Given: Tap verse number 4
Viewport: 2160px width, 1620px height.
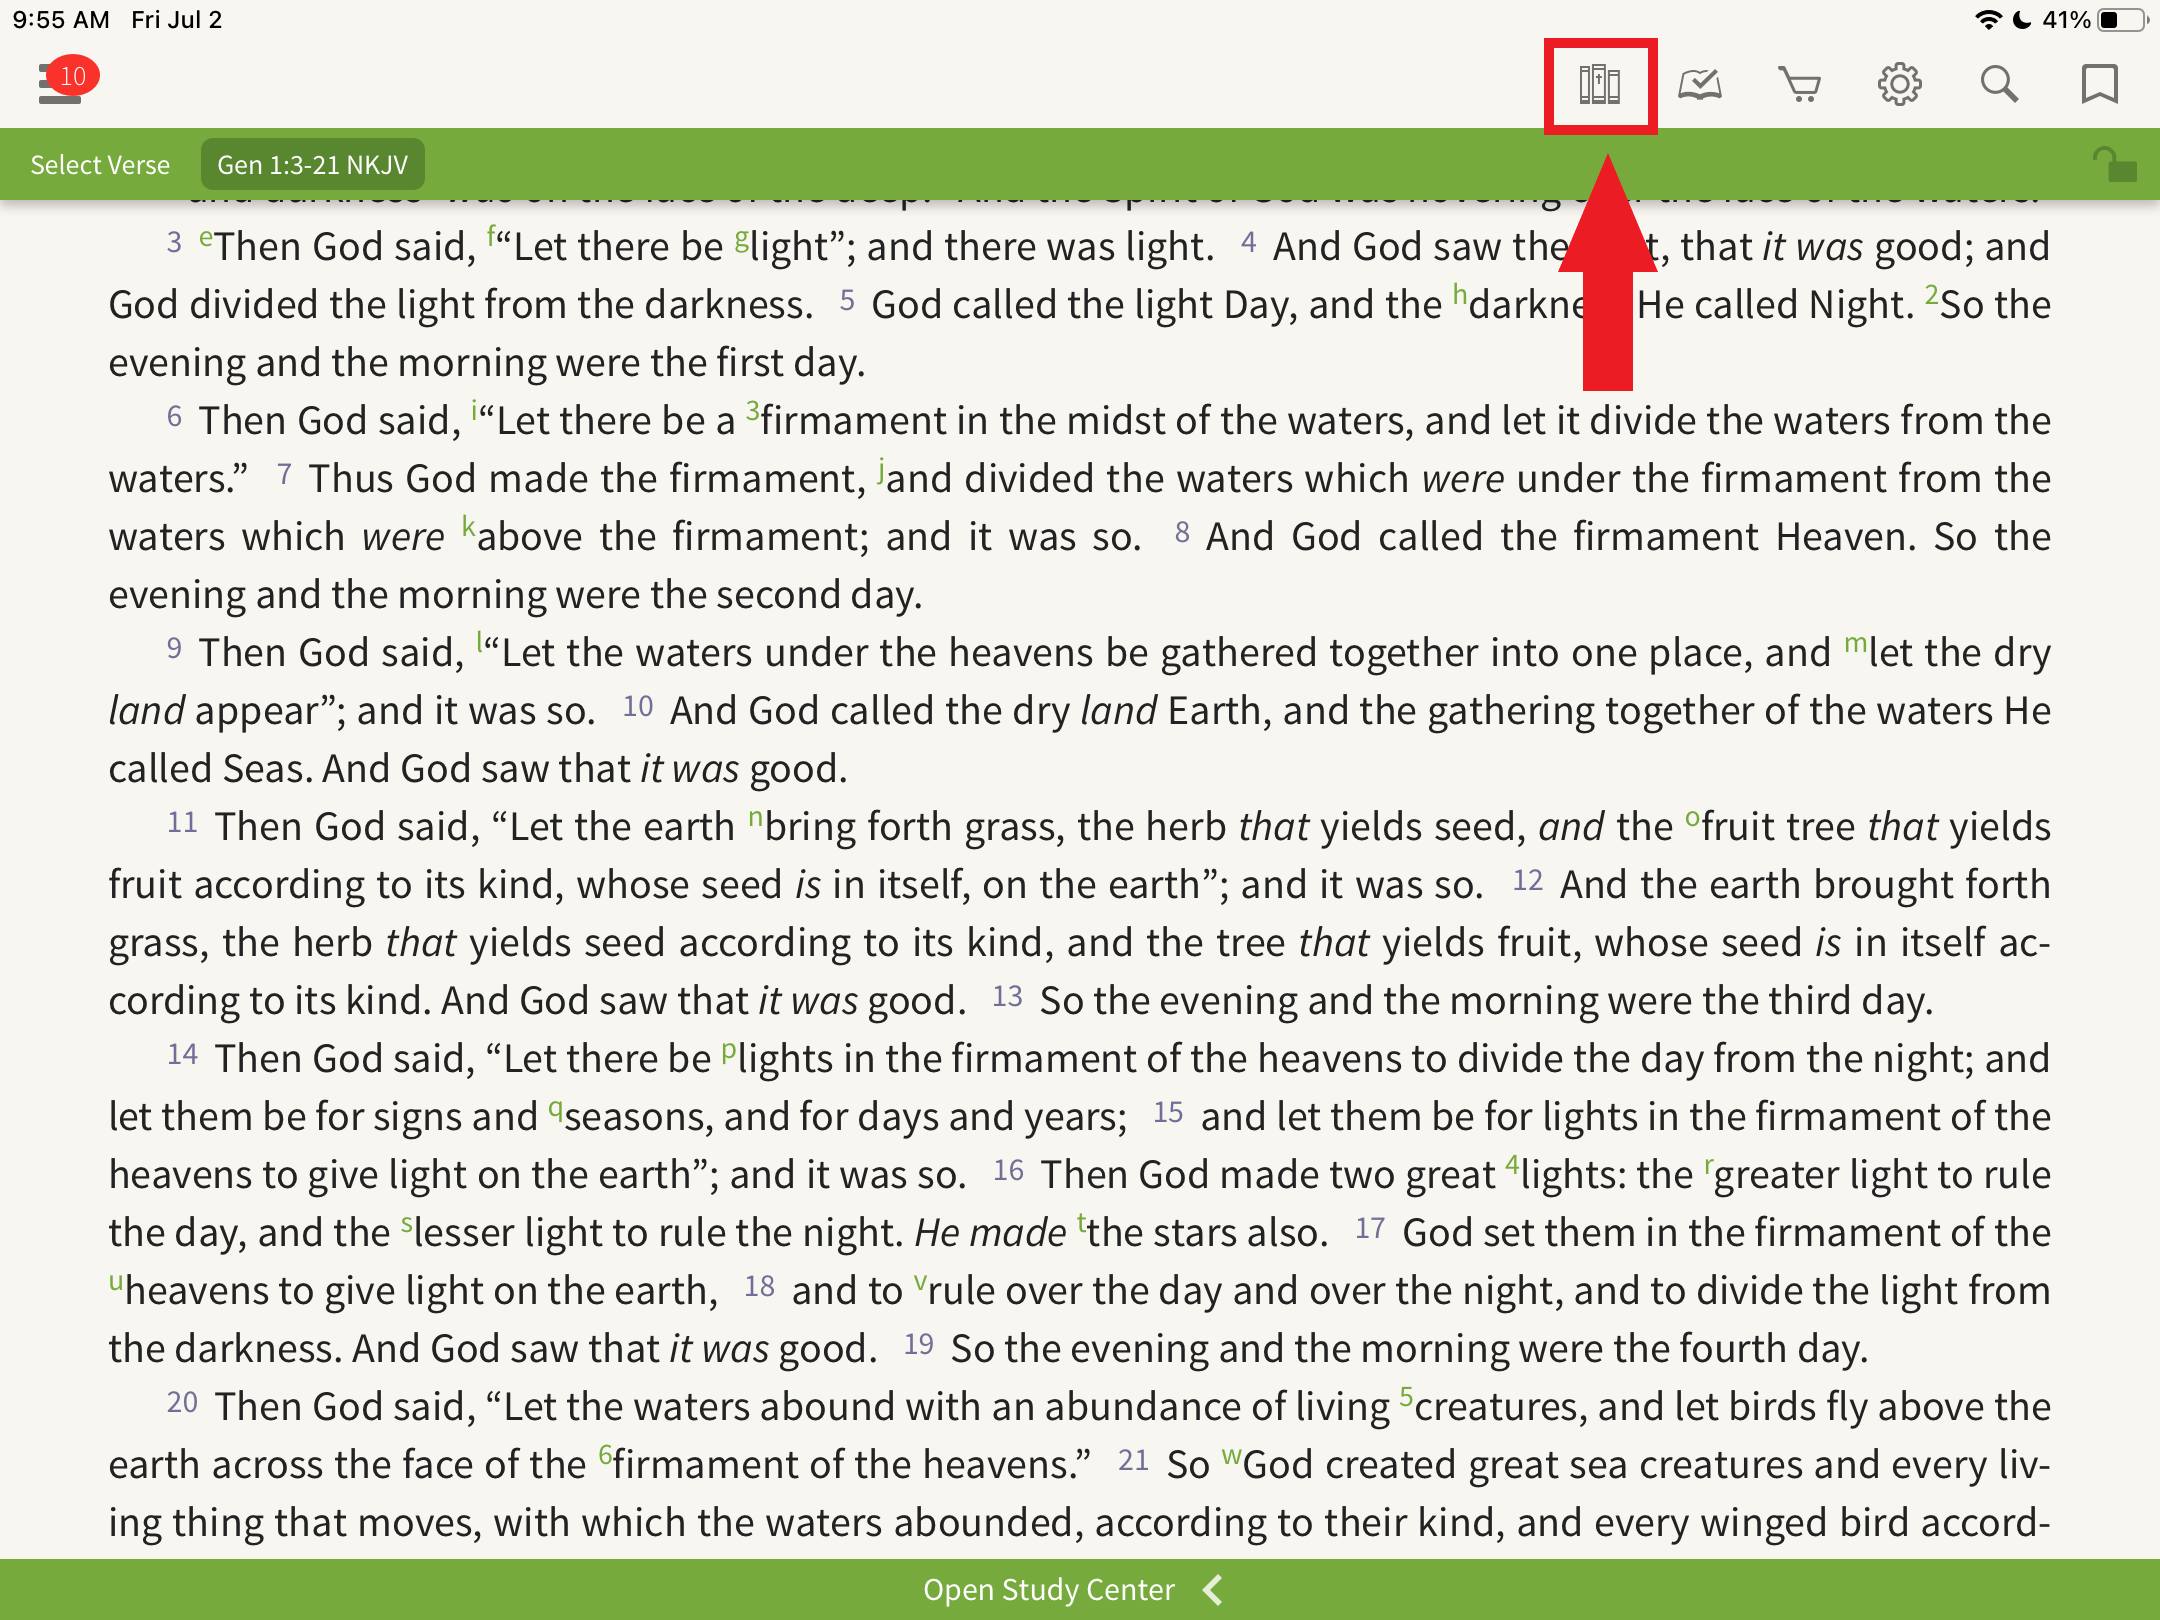Looking at the screenshot, I should click(1248, 242).
